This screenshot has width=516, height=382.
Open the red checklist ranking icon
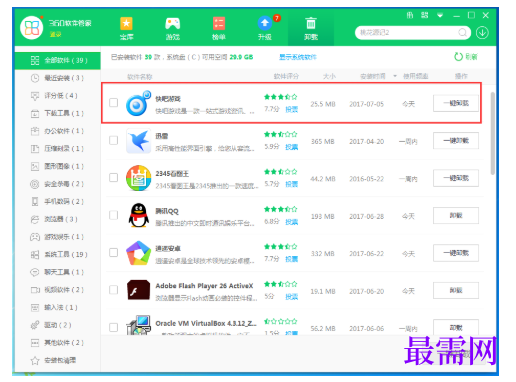tap(219, 24)
